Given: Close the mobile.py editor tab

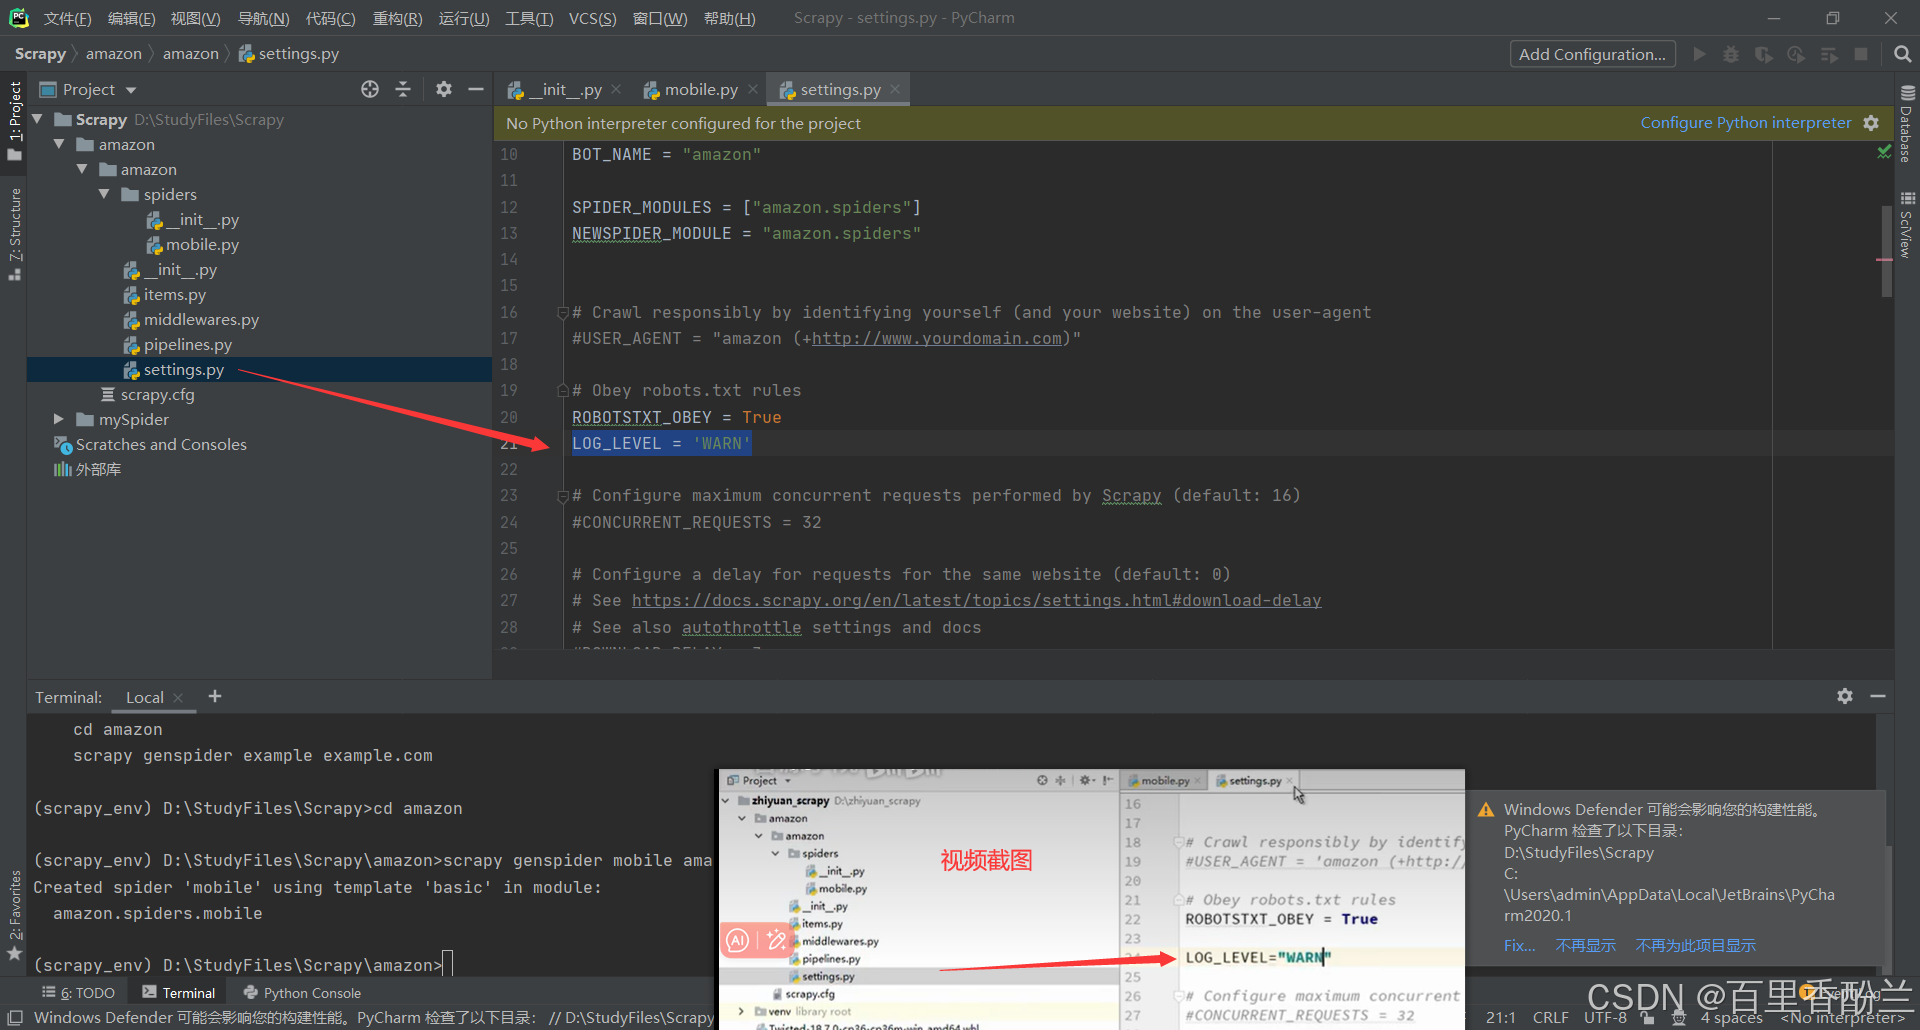Looking at the screenshot, I should point(753,89).
